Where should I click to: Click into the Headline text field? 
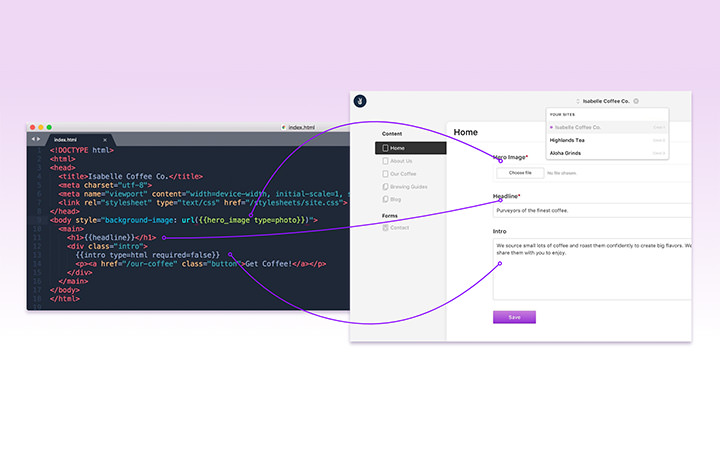(592, 211)
